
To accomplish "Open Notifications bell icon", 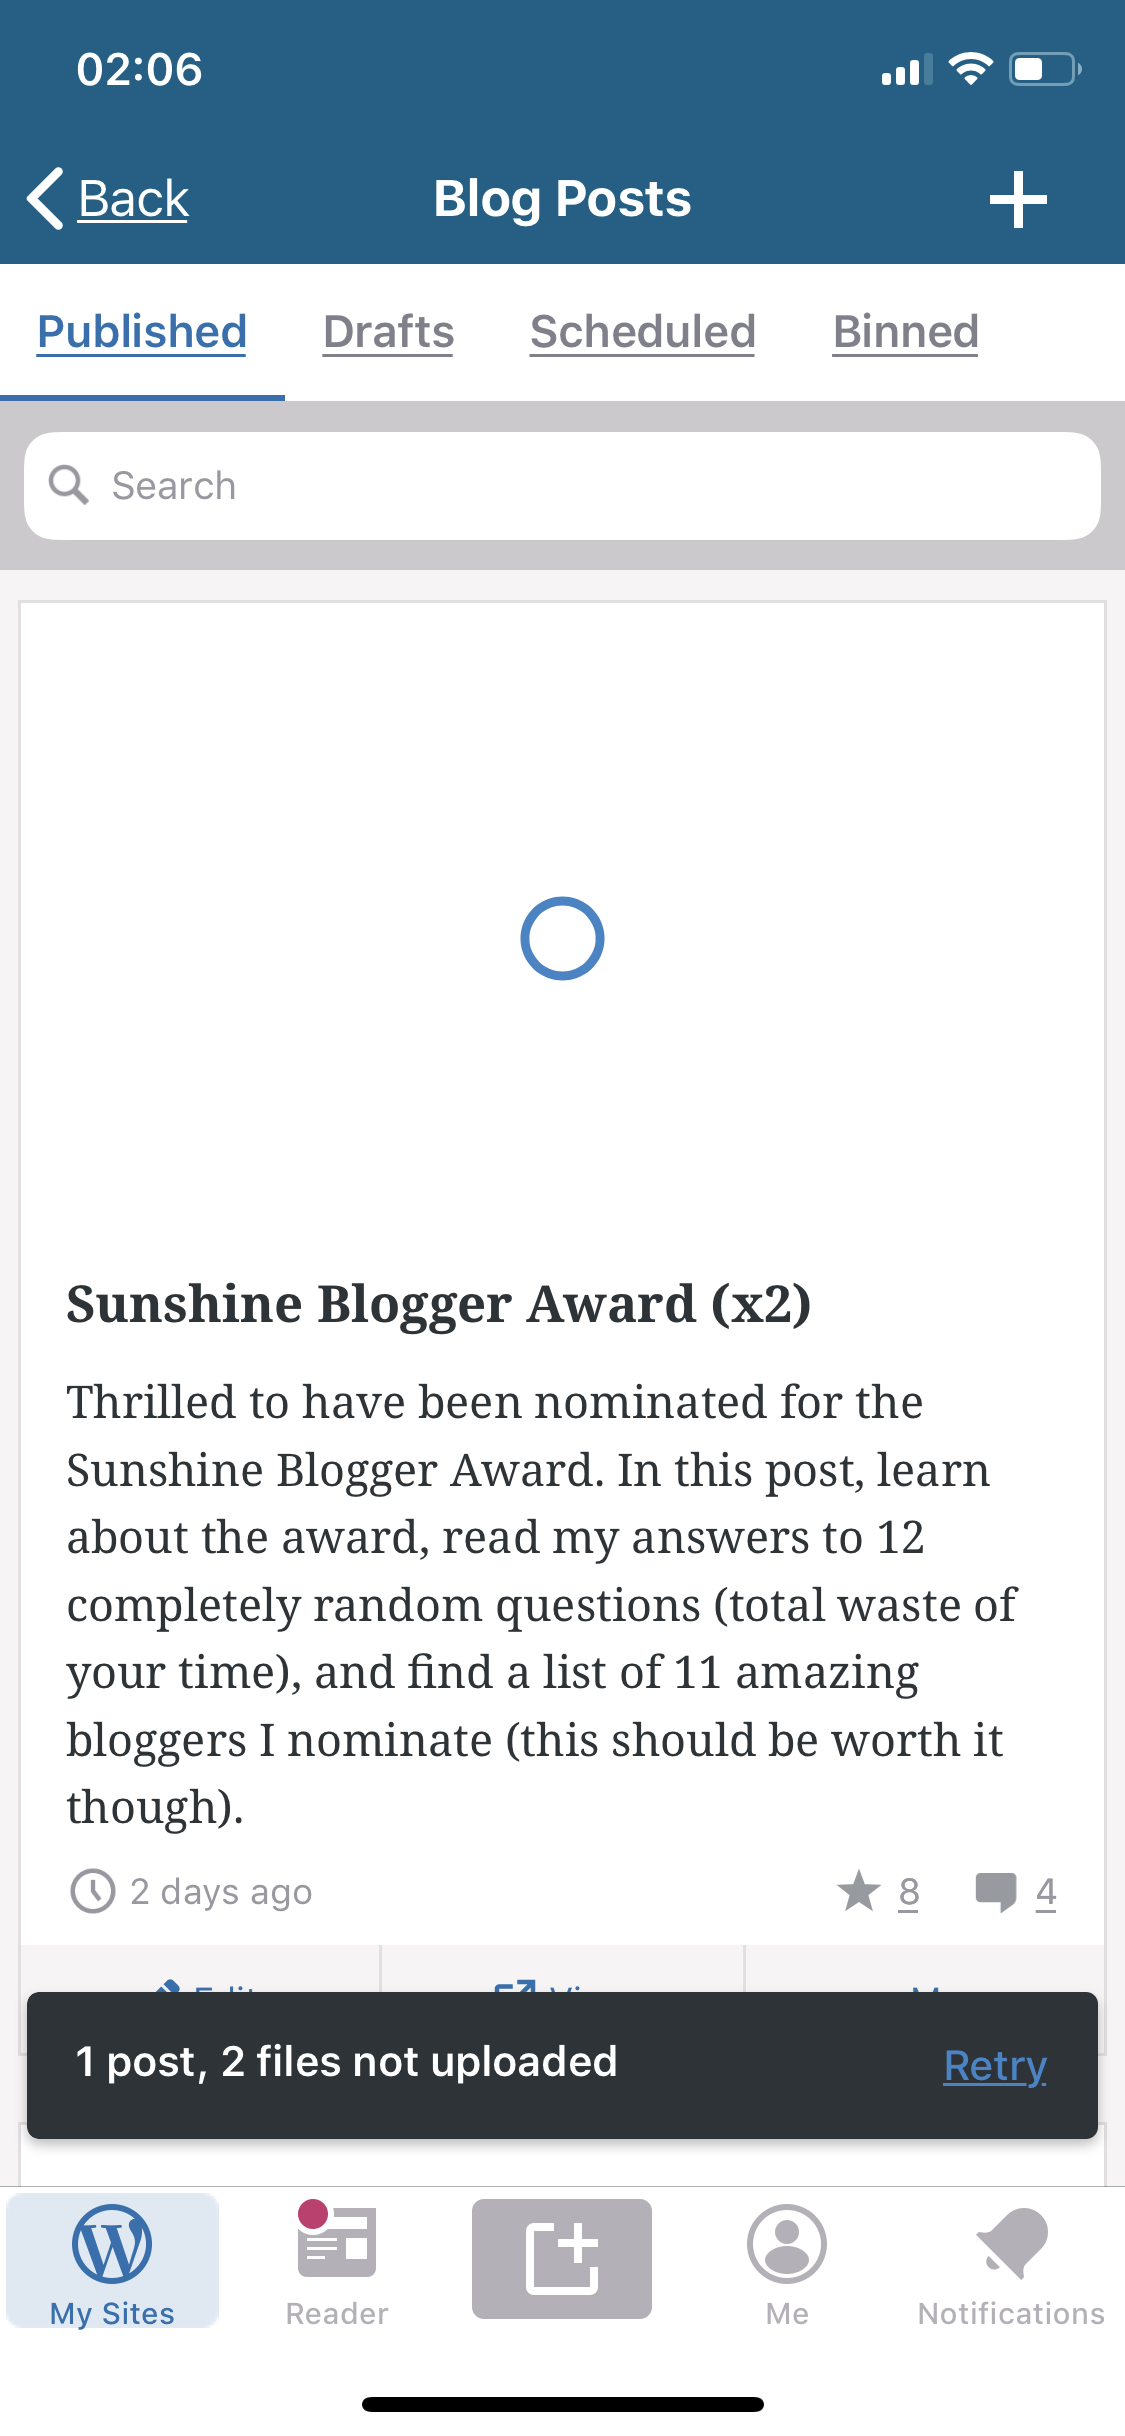I will pos(1011,2244).
